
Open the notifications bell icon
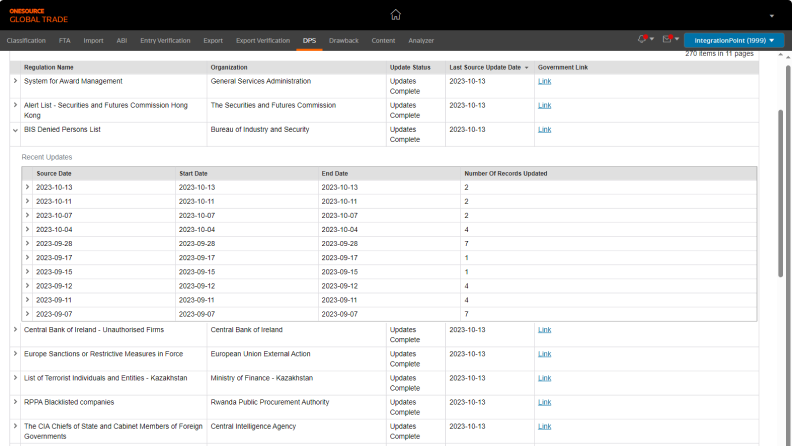tap(642, 40)
